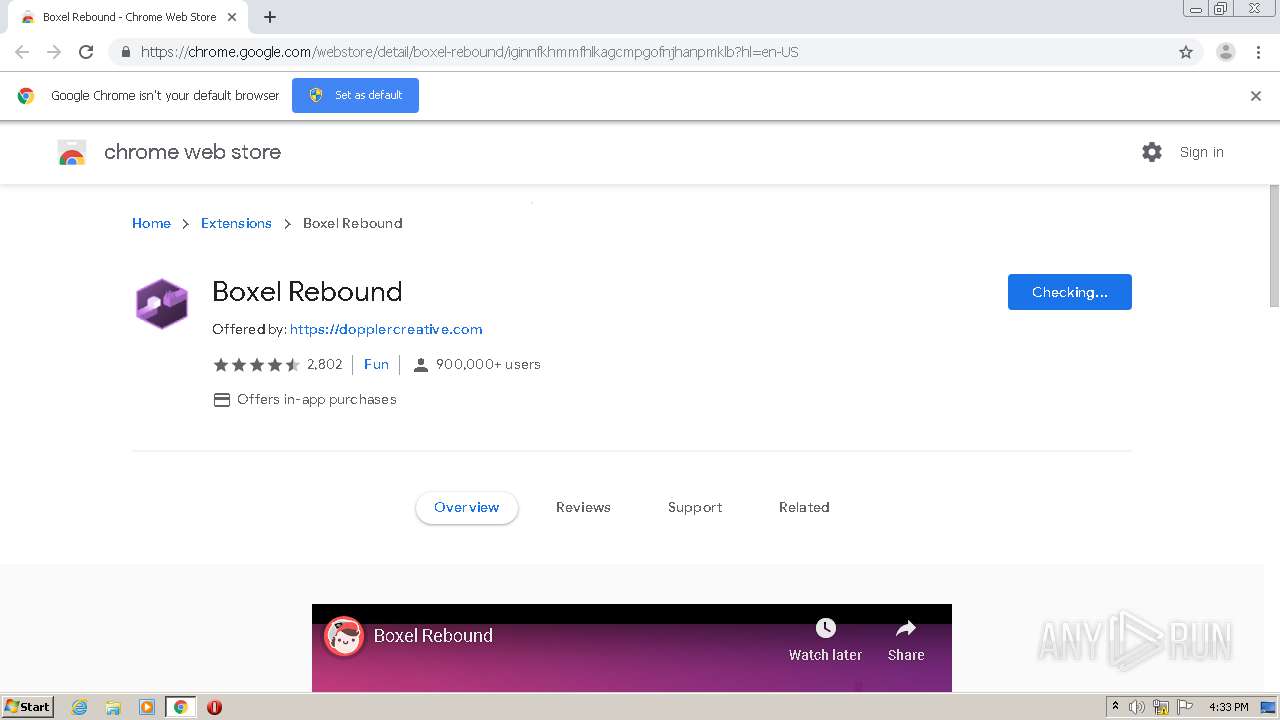Click the Checking... install button
The height and width of the screenshot is (720, 1280).
tap(1070, 292)
